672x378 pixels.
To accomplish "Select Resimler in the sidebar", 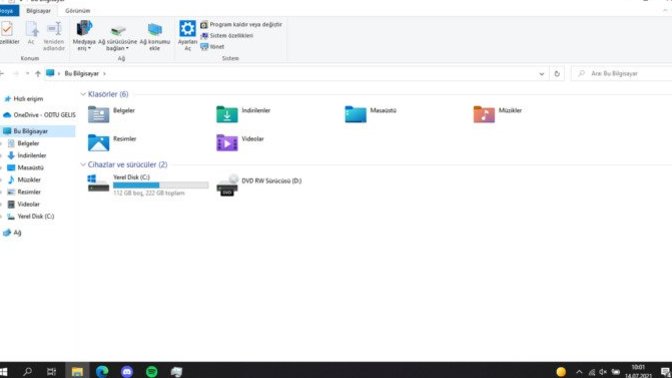I will (x=29, y=192).
